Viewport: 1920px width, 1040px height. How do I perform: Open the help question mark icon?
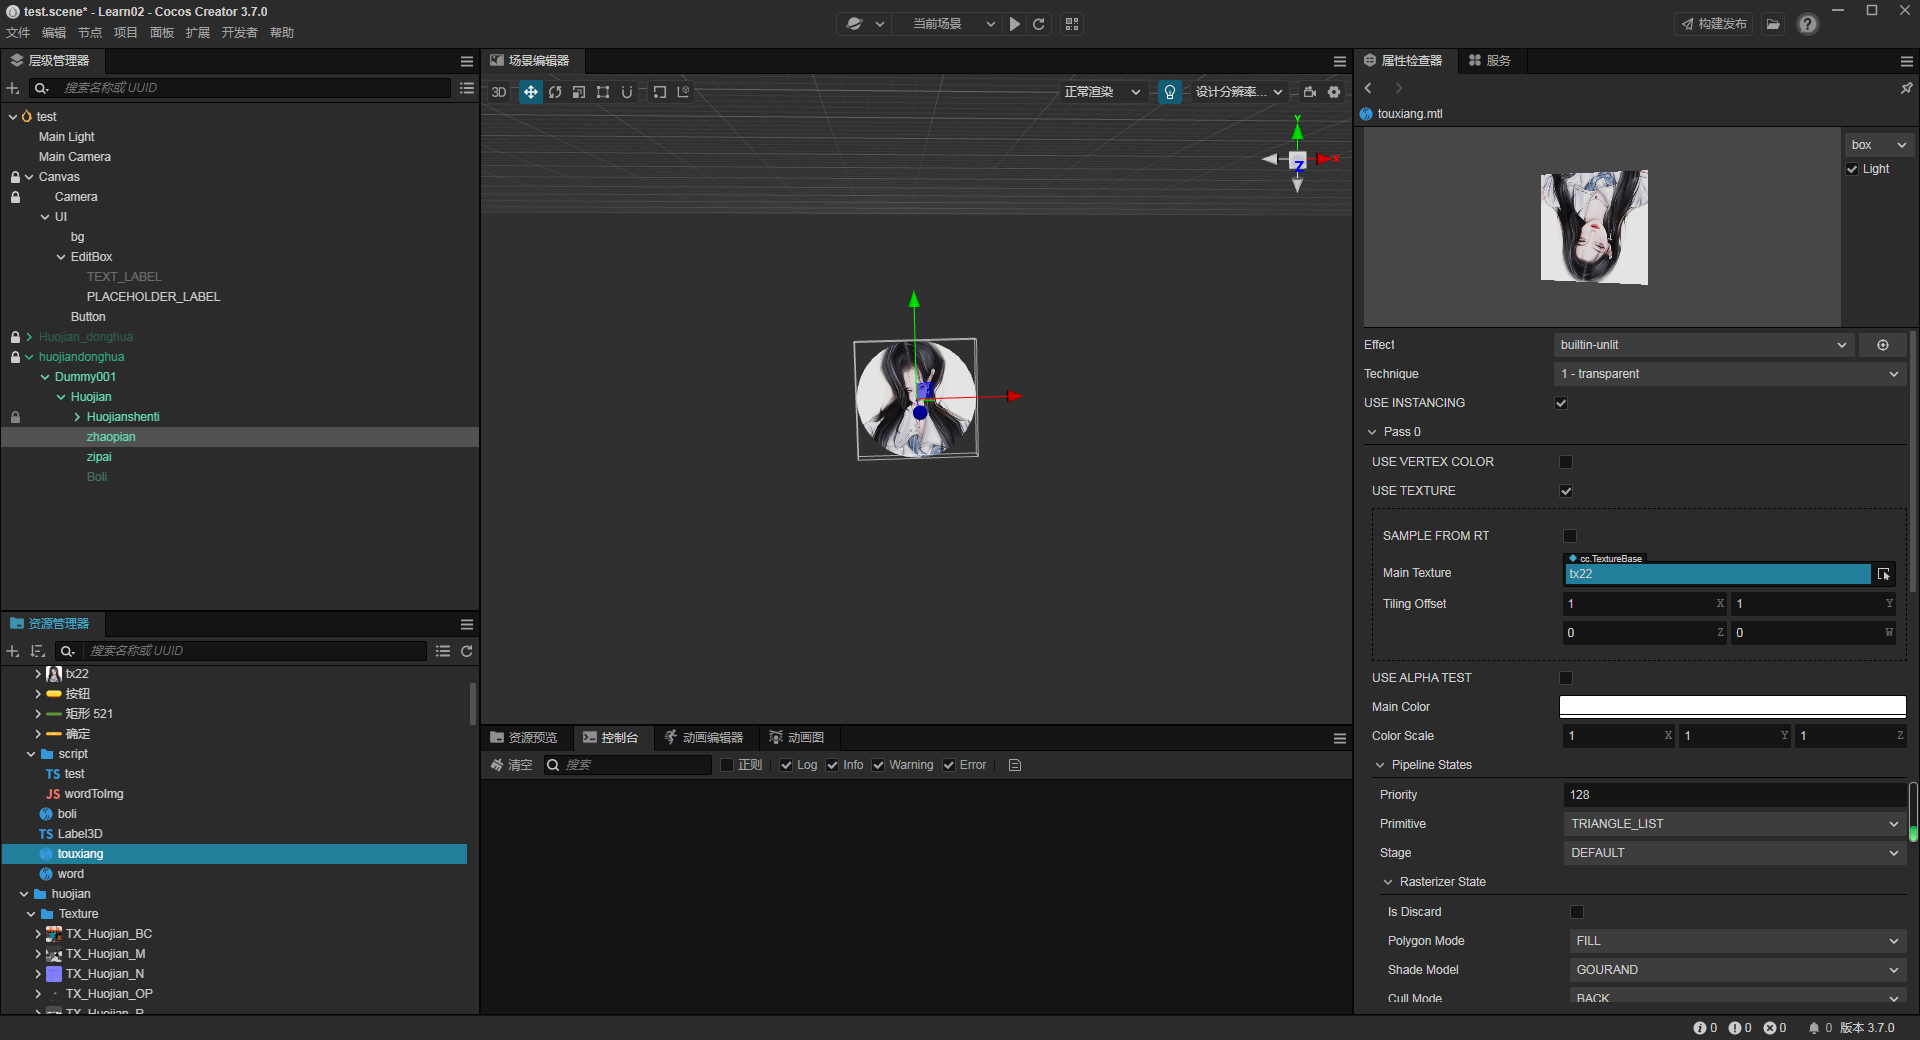point(1808,24)
